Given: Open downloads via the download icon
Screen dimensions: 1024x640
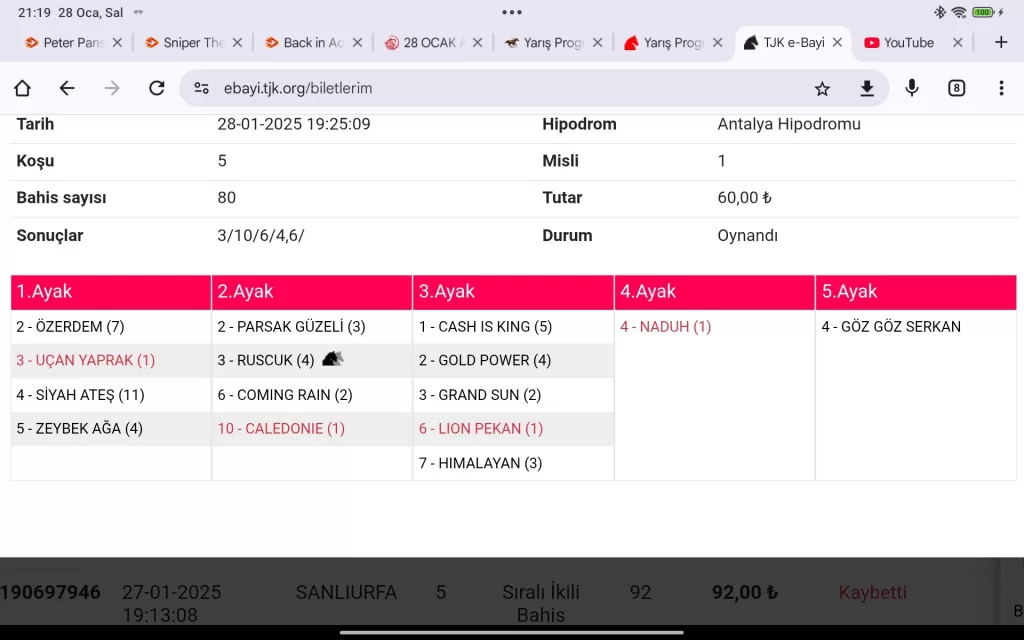Looking at the screenshot, I should (x=867, y=88).
